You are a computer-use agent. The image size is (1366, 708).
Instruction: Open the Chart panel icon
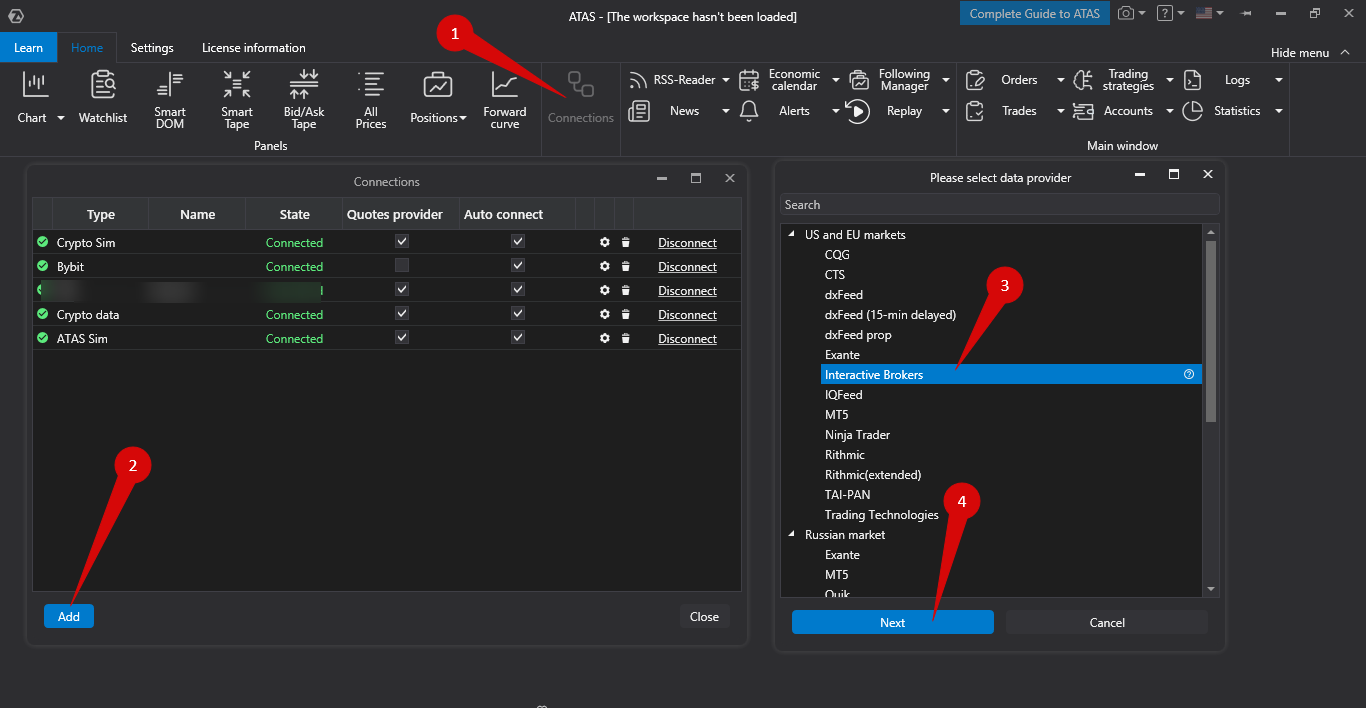(x=35, y=85)
